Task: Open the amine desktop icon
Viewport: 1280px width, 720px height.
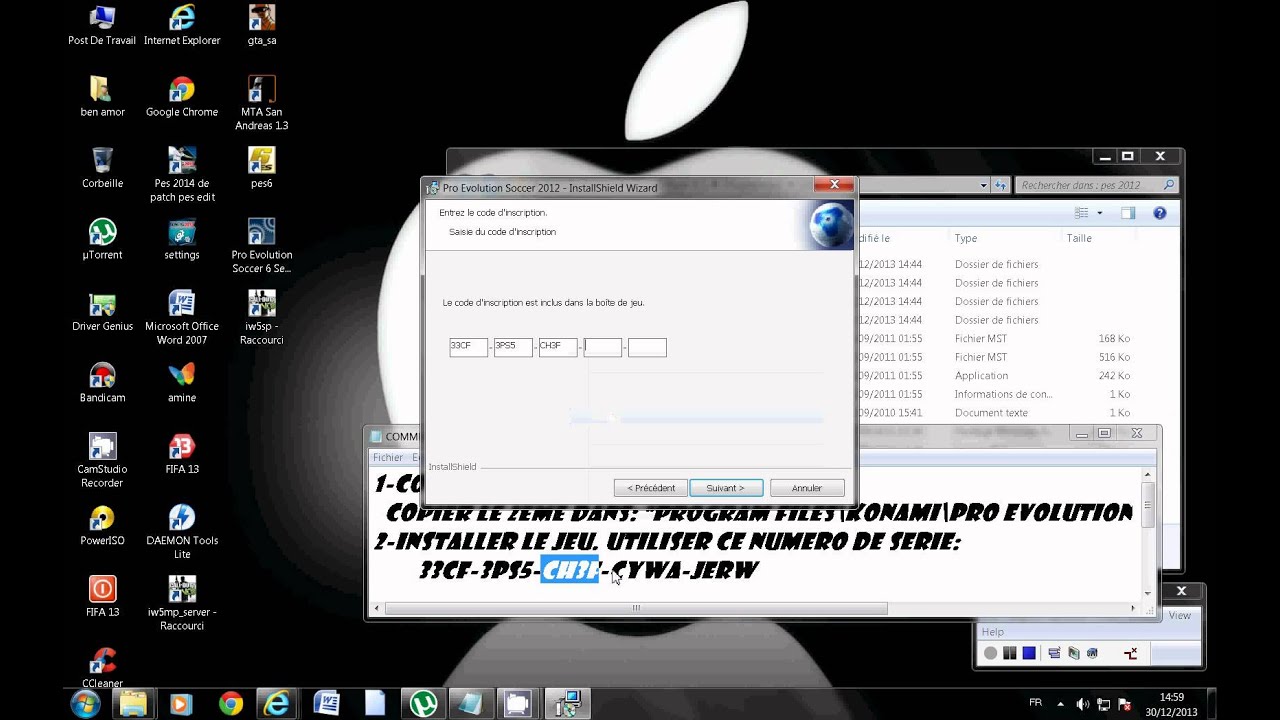Action: point(182,382)
